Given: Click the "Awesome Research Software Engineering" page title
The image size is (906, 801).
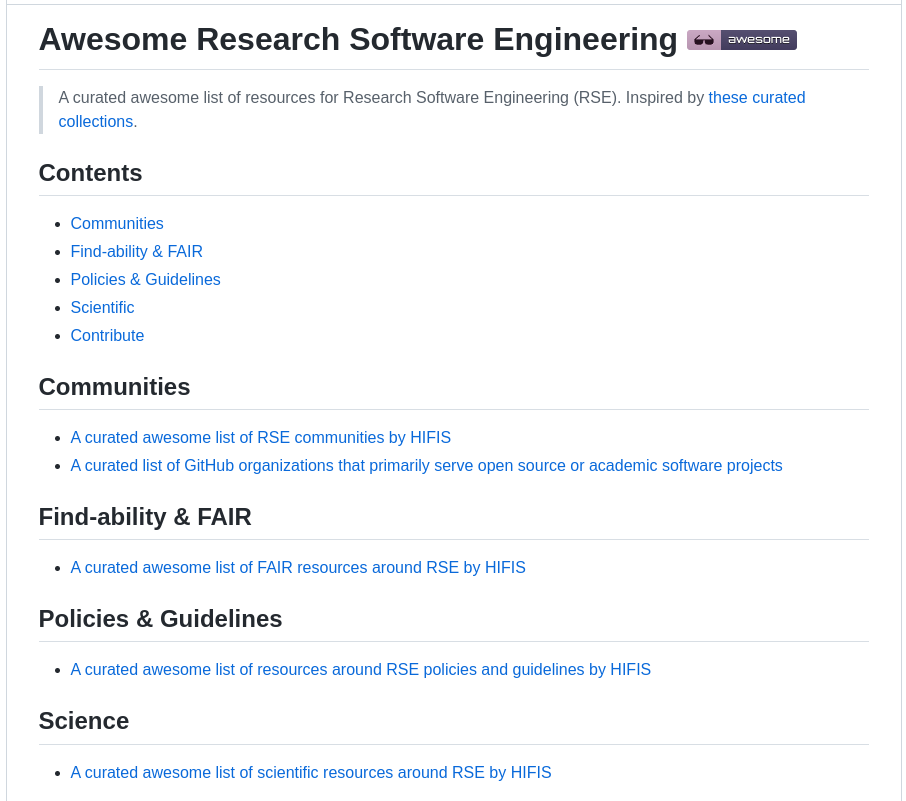Looking at the screenshot, I should [x=357, y=40].
